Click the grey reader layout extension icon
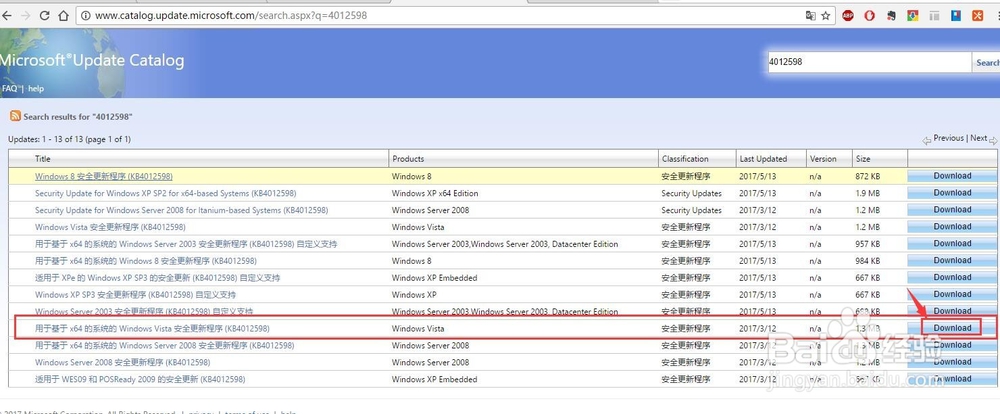The image size is (1000, 414). [934, 15]
